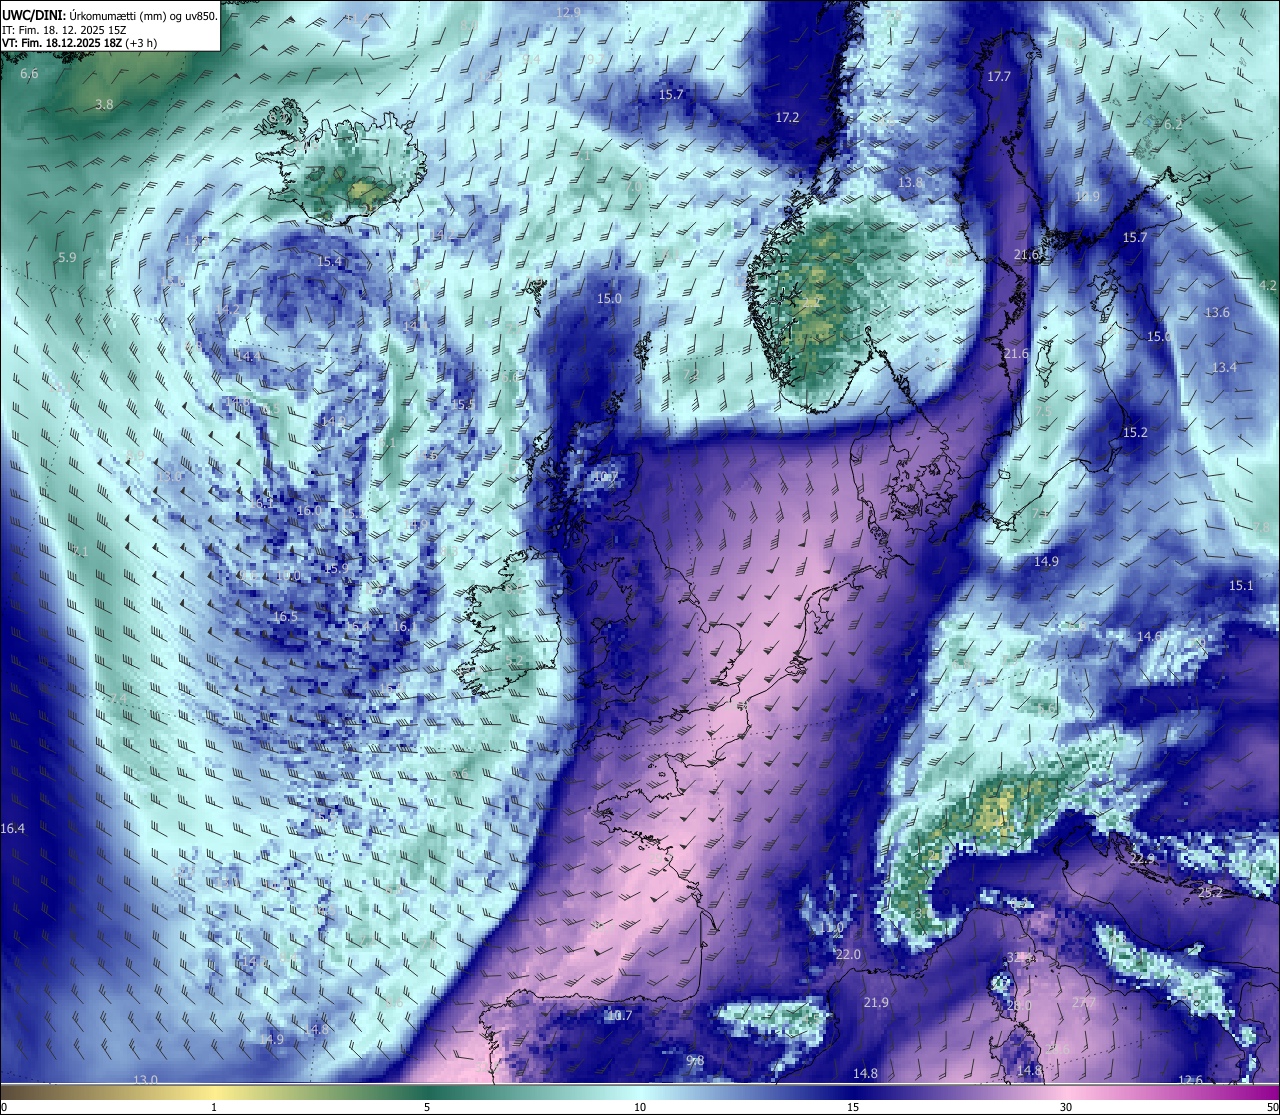Click the map value 13.6
Screen dimensions: 1280x1115
(1217, 312)
